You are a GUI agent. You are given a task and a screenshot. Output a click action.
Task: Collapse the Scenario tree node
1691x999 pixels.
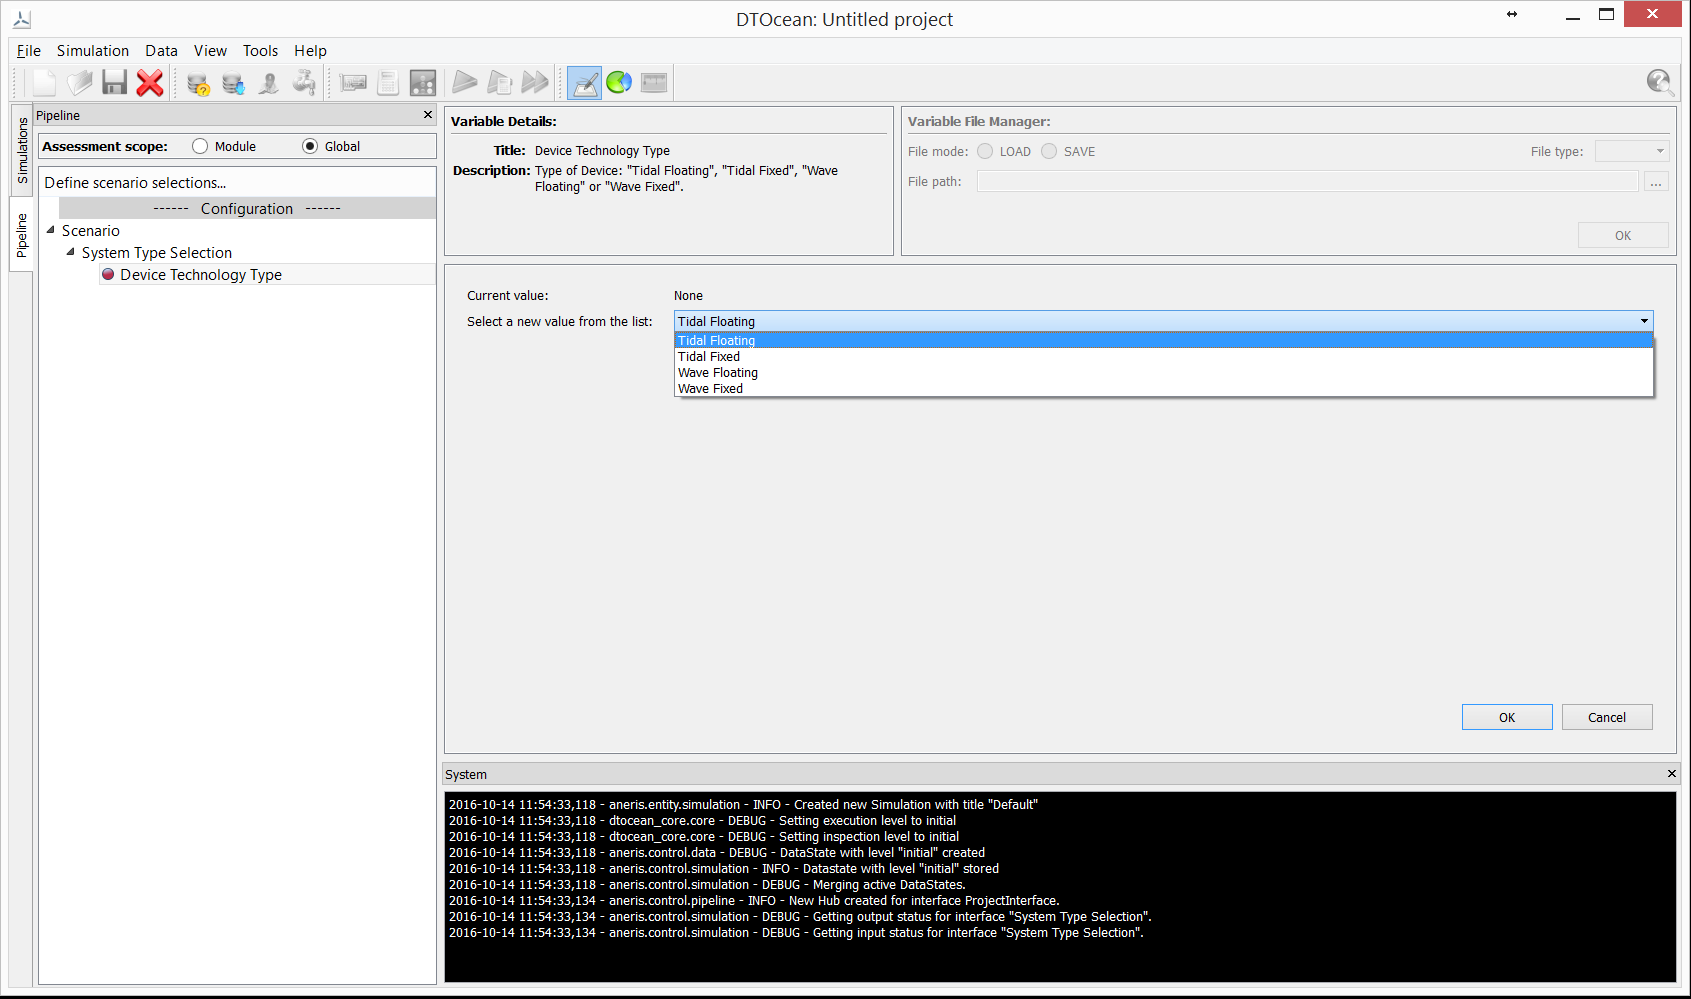(x=51, y=230)
